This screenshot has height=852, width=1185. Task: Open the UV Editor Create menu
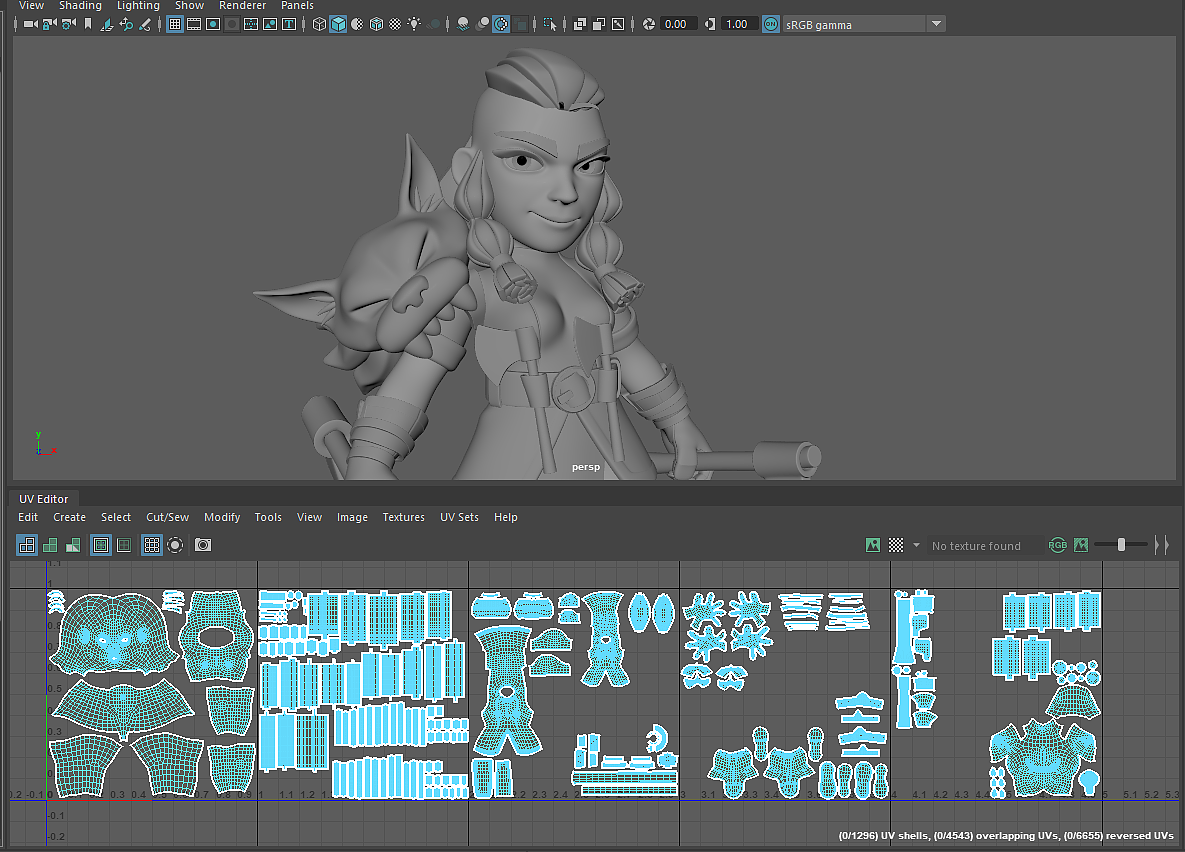click(70, 517)
